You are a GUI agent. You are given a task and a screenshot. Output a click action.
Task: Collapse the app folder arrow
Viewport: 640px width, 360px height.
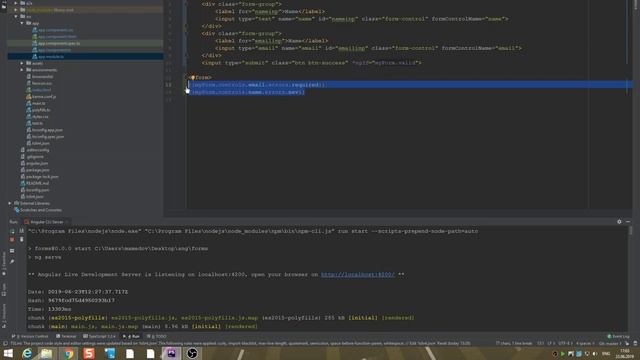tap(22, 23)
